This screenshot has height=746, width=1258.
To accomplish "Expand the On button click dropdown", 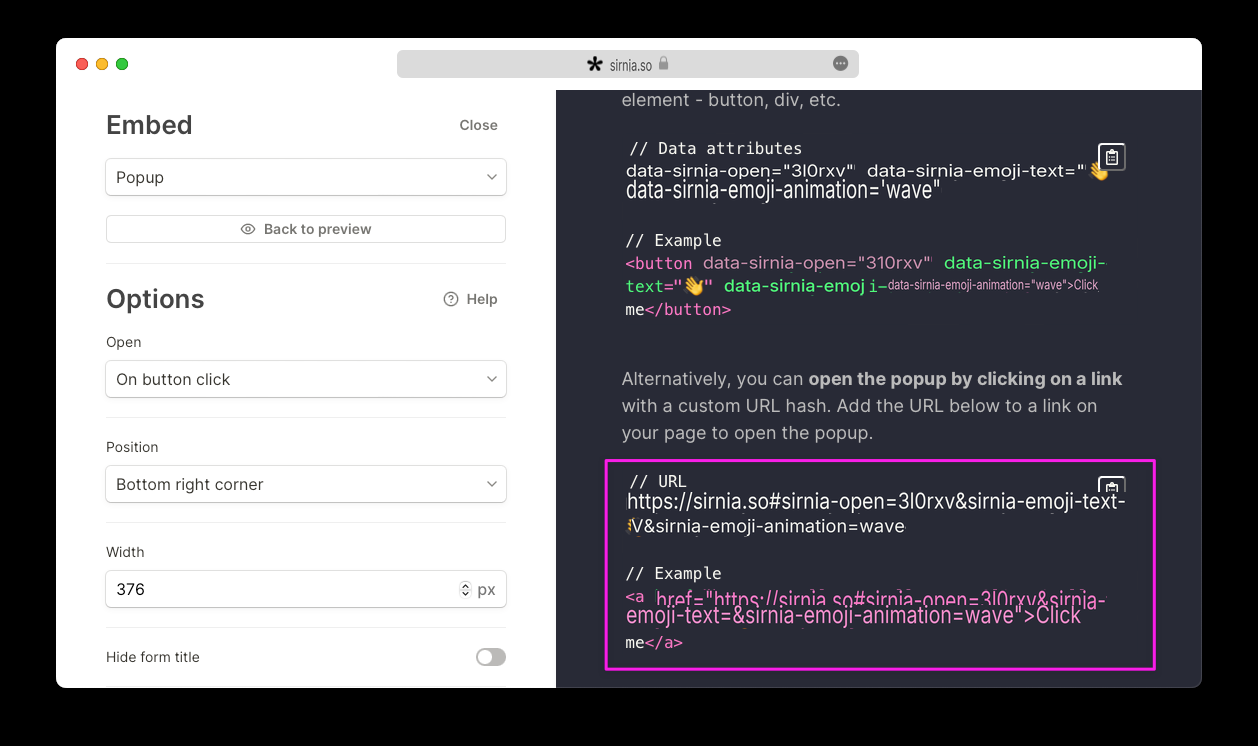I will [x=306, y=379].
